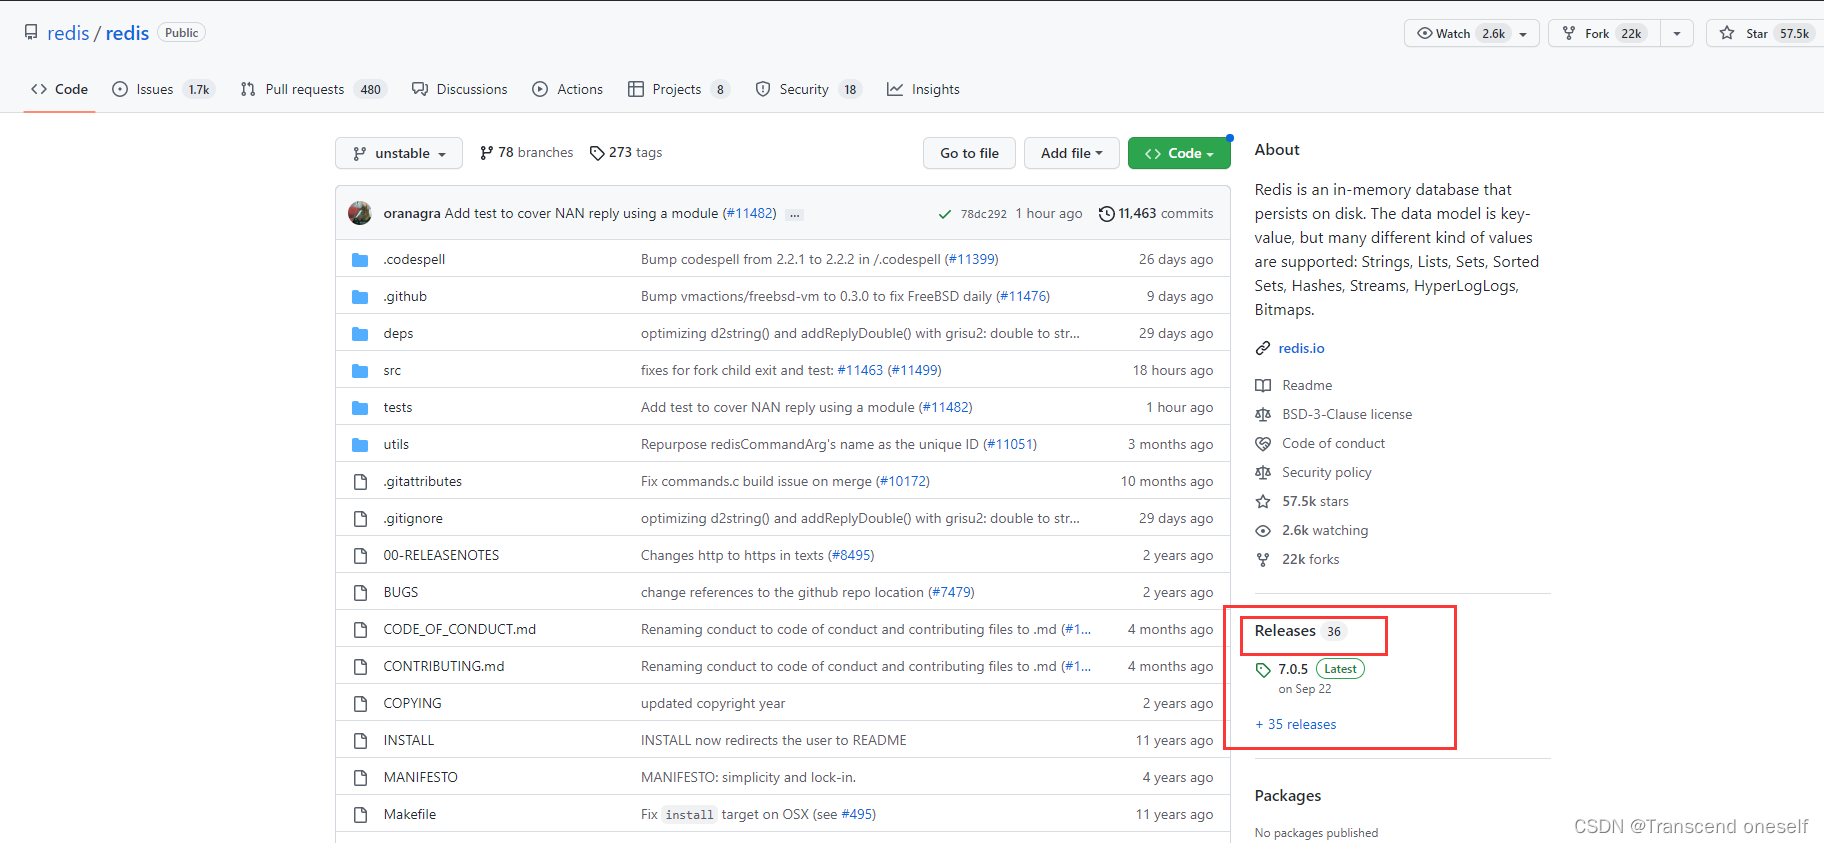1824x843 pixels.
Task: Click the folder icon beside deps
Action: pyautogui.click(x=360, y=334)
